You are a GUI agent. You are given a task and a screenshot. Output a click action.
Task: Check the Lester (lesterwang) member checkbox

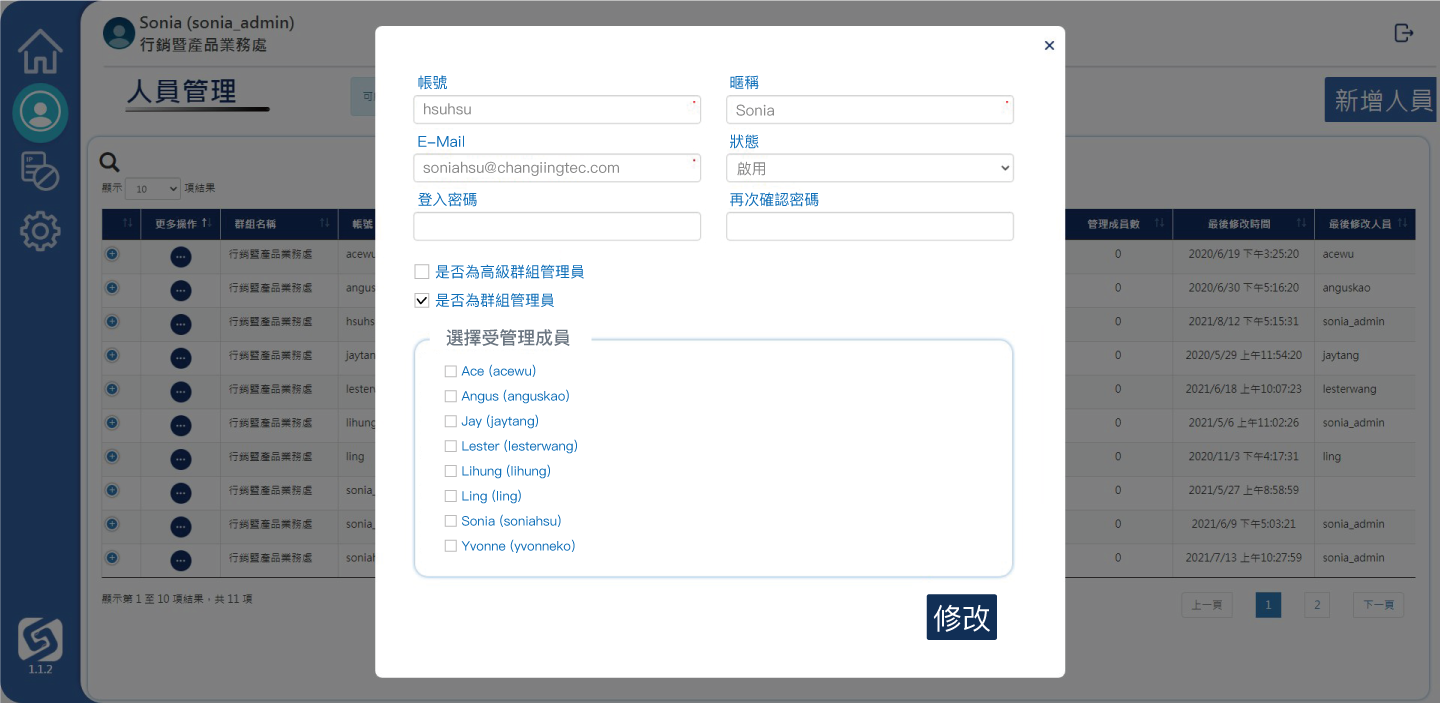click(451, 446)
